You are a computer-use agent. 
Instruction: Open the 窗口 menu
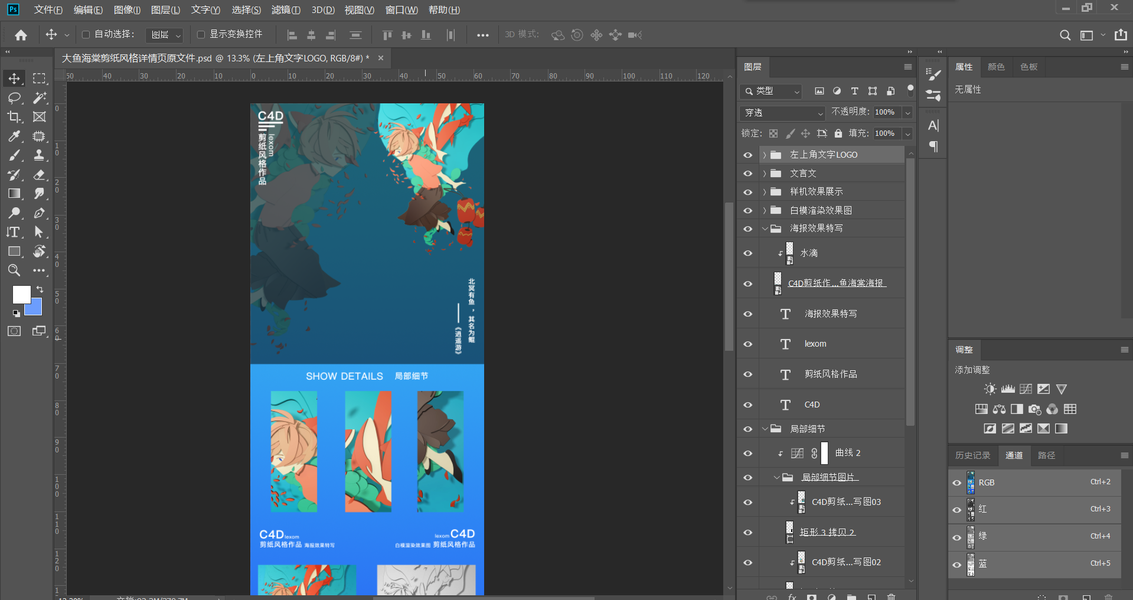pos(402,10)
